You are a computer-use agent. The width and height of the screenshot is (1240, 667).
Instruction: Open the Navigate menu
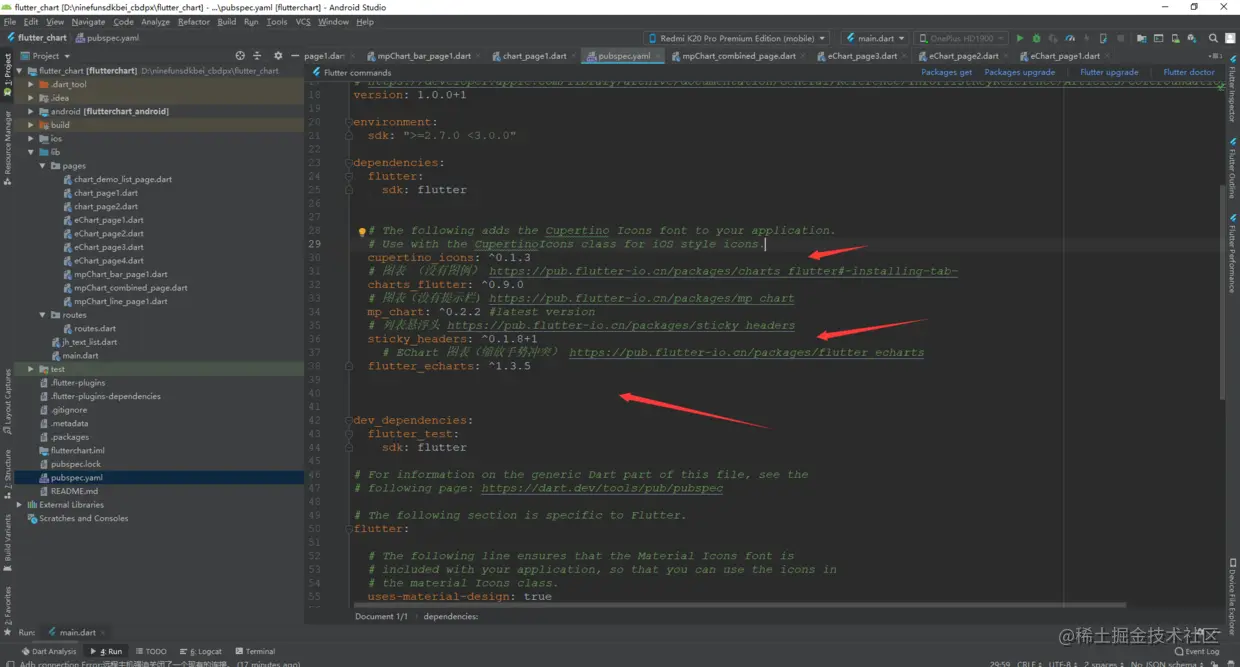(88, 21)
